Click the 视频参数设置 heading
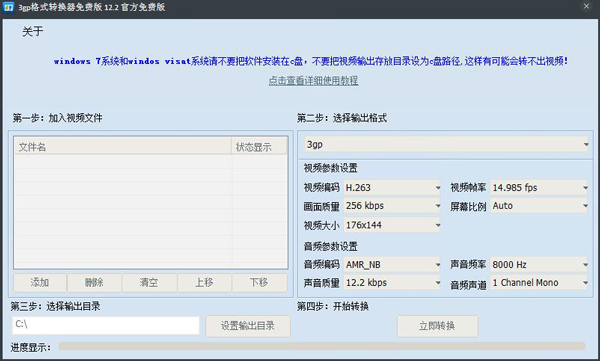This screenshot has width=600, height=361. pos(331,168)
